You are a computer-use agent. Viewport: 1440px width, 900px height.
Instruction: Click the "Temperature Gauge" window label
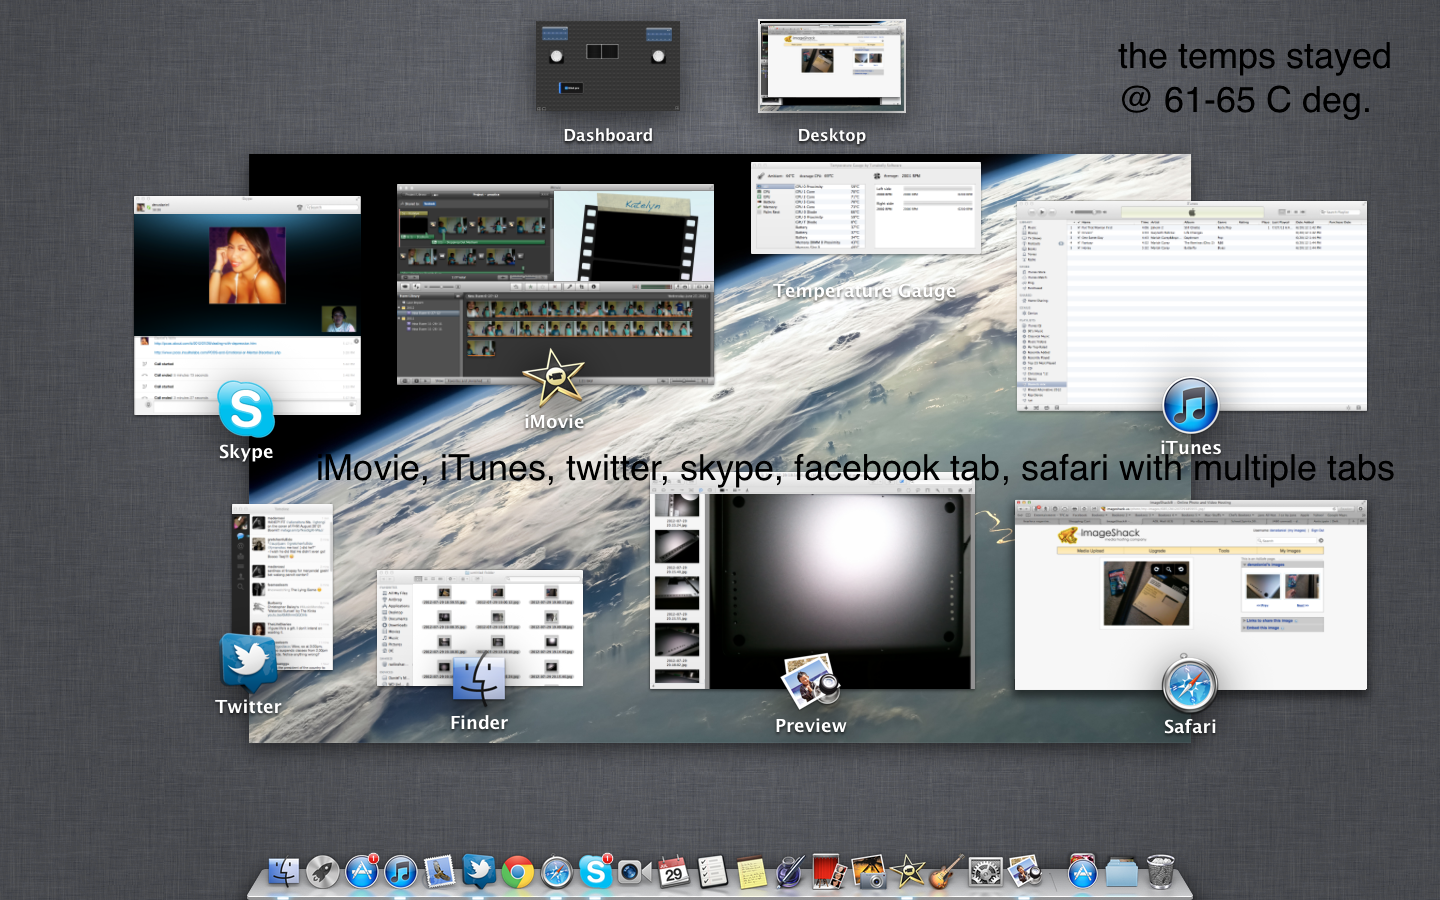tap(865, 291)
